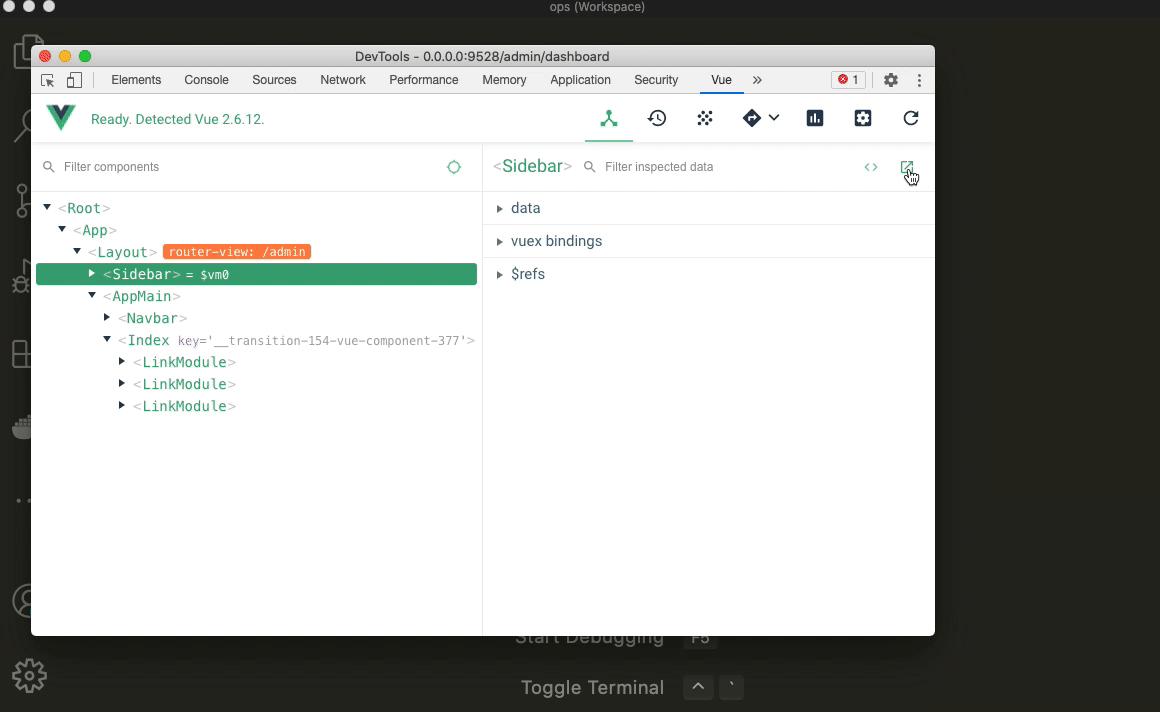Collapse the Root tree node
Viewport: 1160px width, 712px height.
pyautogui.click(x=47, y=207)
